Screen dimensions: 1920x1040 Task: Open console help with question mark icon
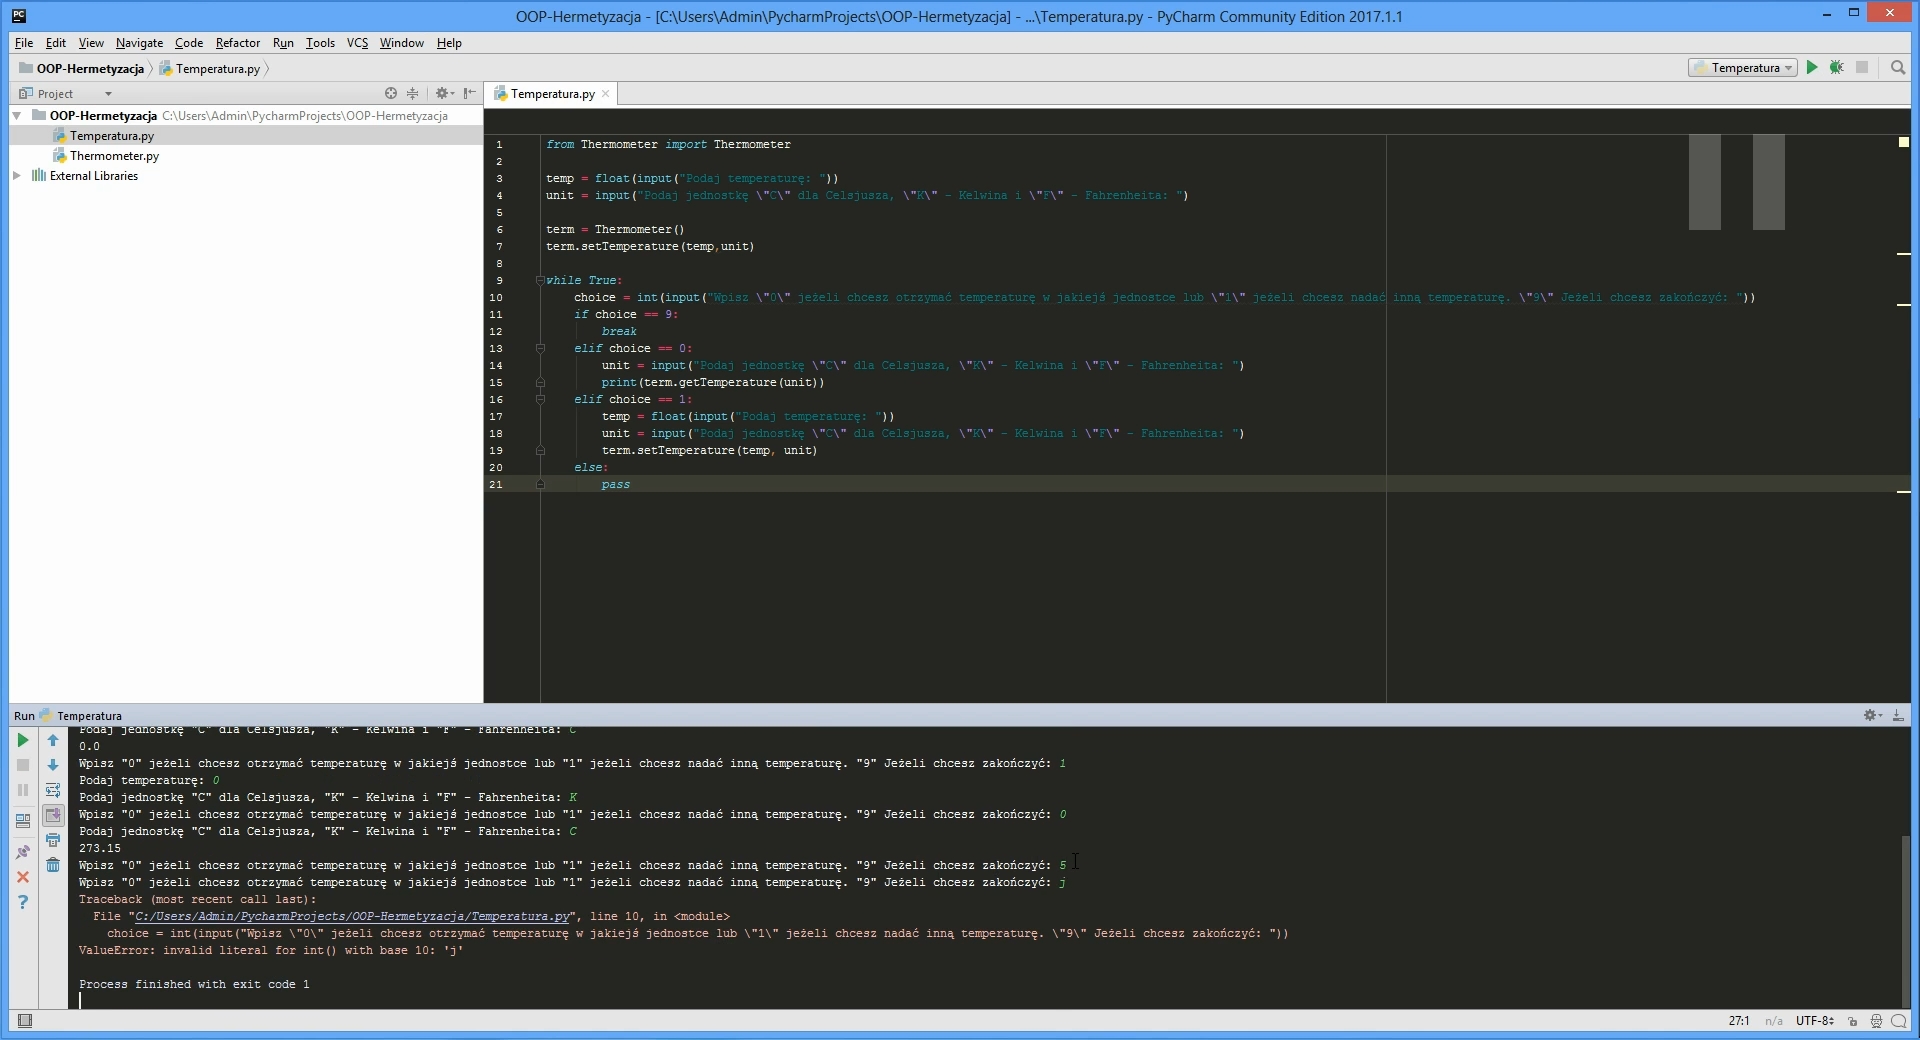click(x=22, y=902)
